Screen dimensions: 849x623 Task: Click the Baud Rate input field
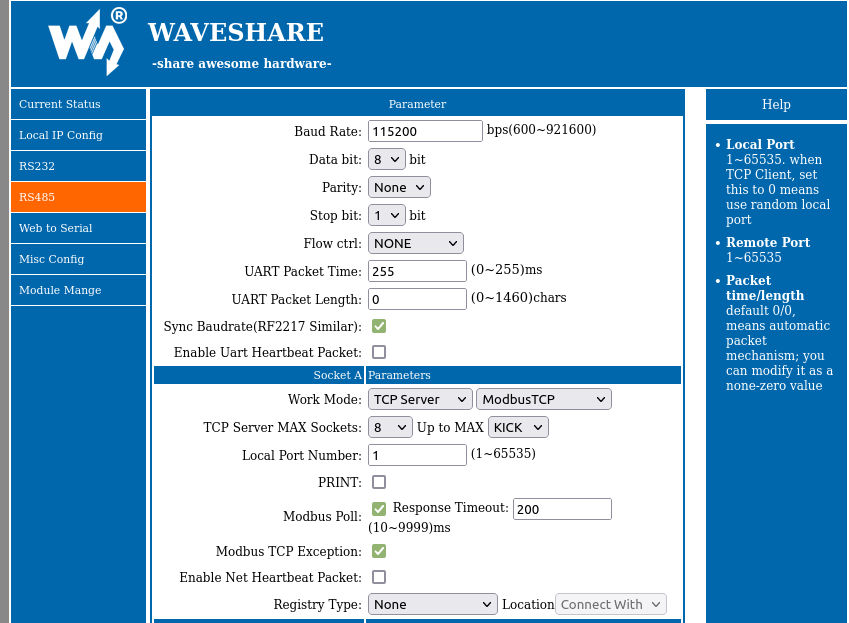(425, 131)
